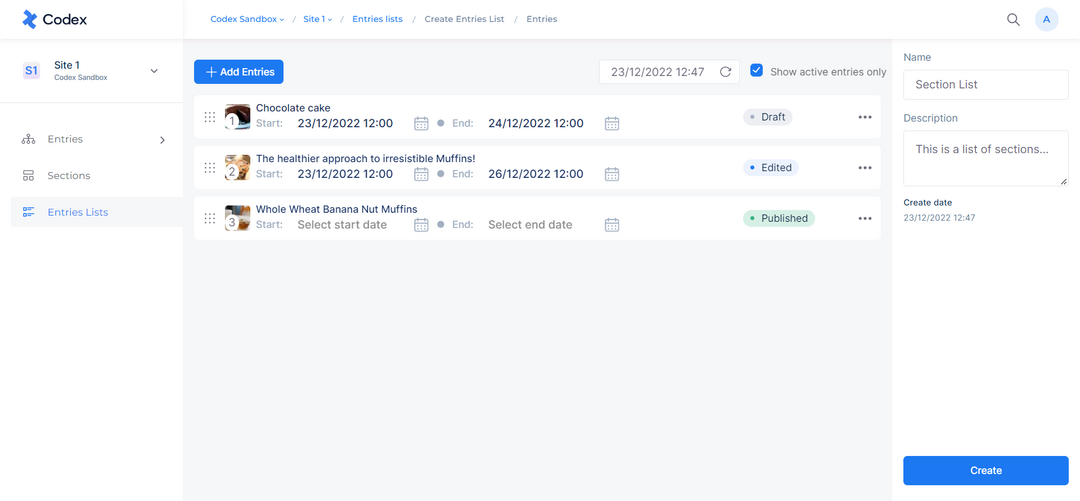This screenshot has height=501, width=1080.
Task: Click the Add Entries button
Action: point(239,72)
